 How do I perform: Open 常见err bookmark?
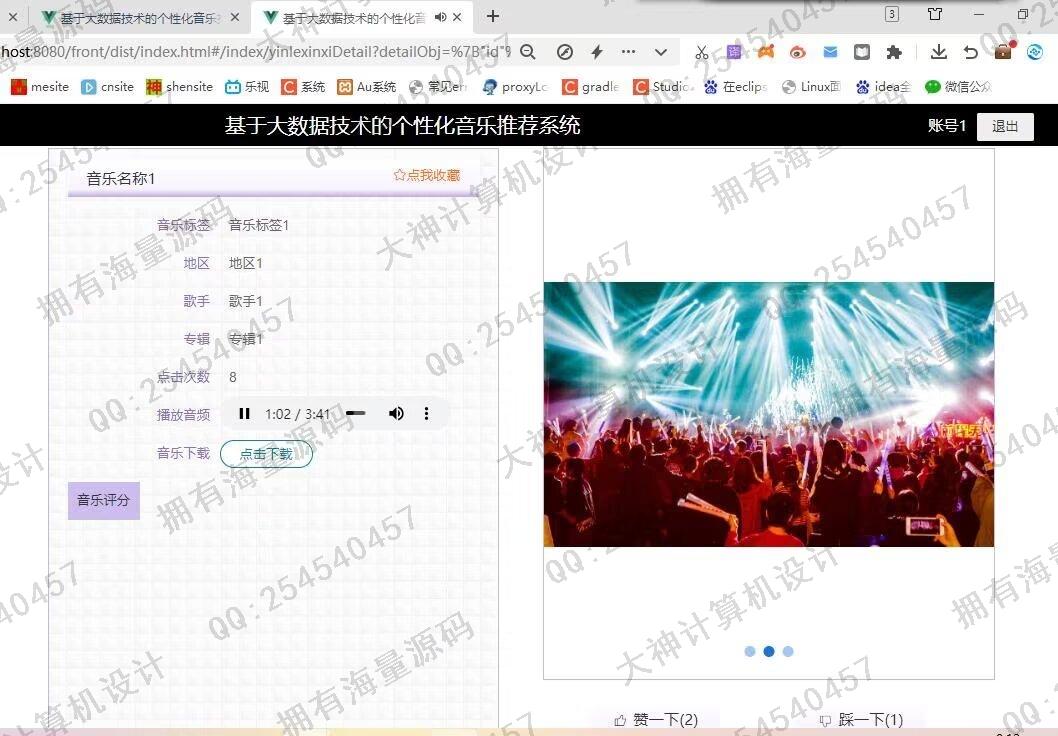tap(437, 86)
